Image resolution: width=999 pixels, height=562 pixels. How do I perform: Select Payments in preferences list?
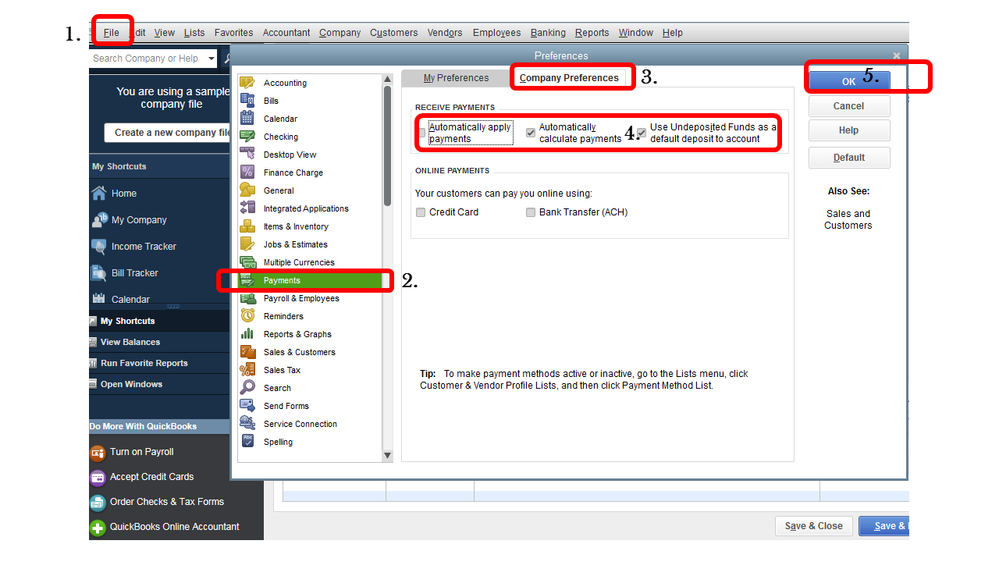click(310, 280)
